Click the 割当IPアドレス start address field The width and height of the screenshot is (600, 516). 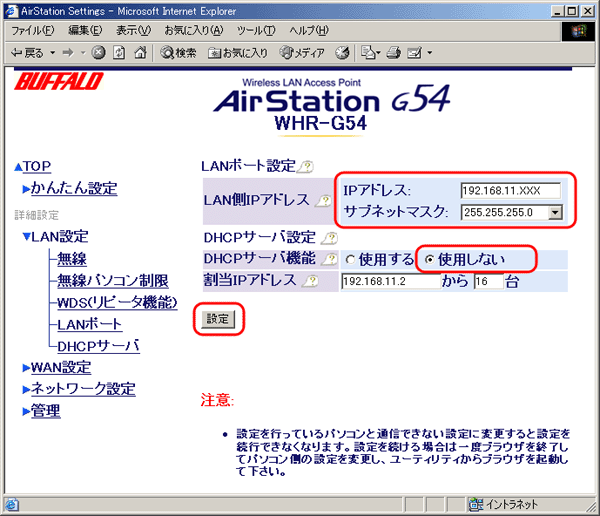coord(391,281)
